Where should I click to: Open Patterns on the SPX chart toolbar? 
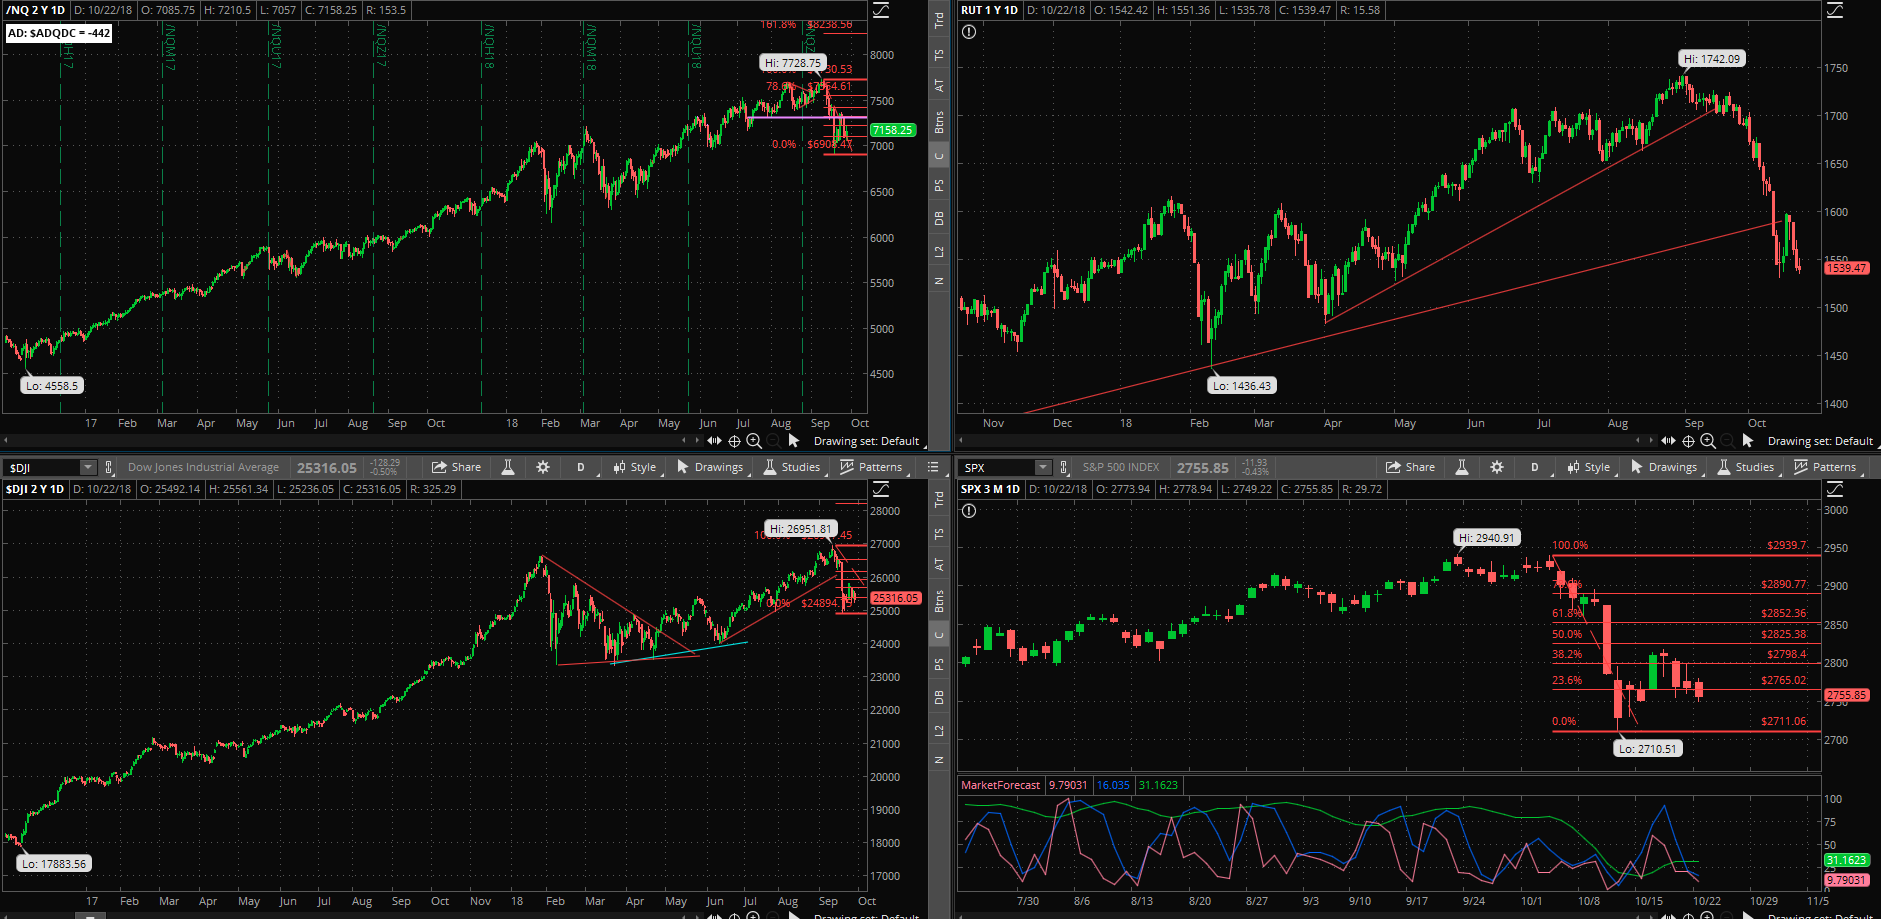[1825, 467]
